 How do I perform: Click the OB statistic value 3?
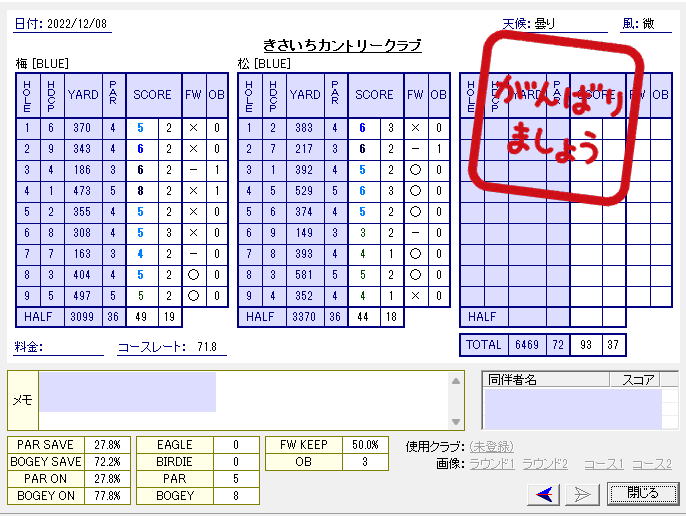coord(365,462)
